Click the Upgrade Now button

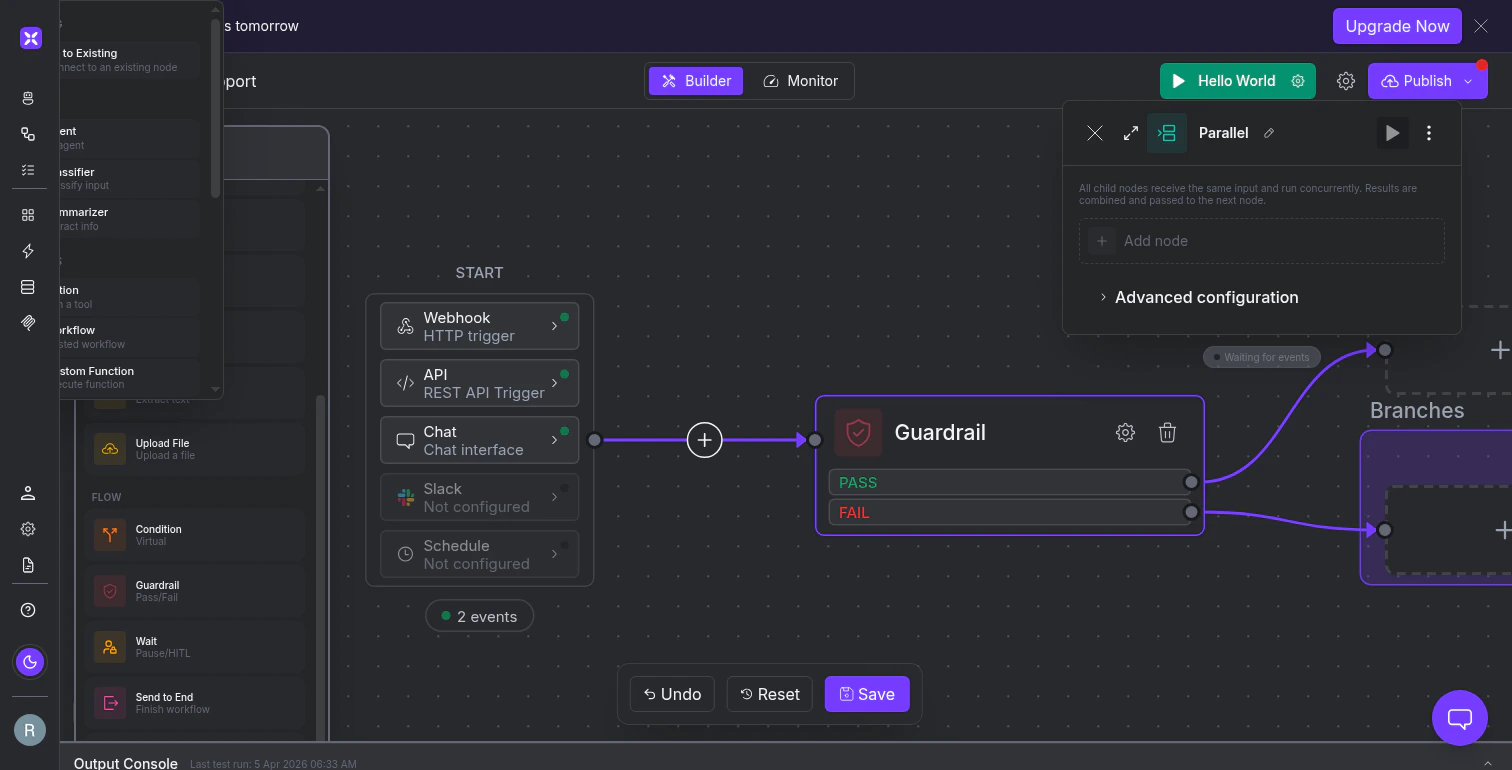pyautogui.click(x=1396, y=26)
